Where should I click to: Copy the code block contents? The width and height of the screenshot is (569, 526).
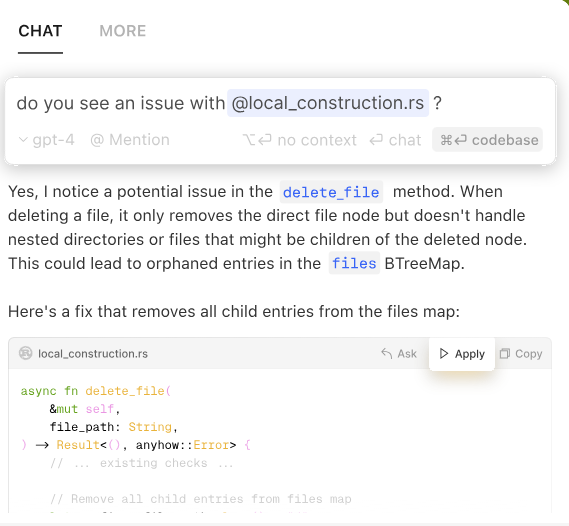point(521,354)
